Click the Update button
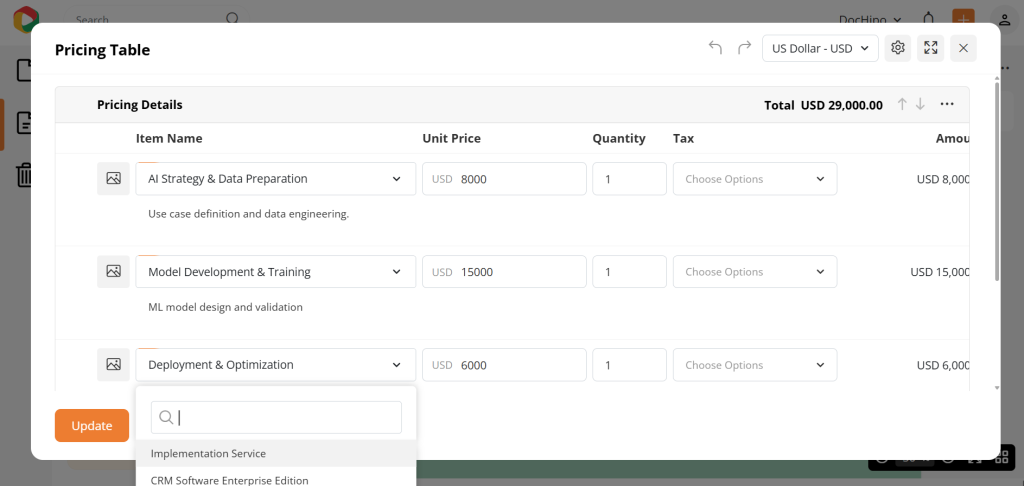 (92, 425)
